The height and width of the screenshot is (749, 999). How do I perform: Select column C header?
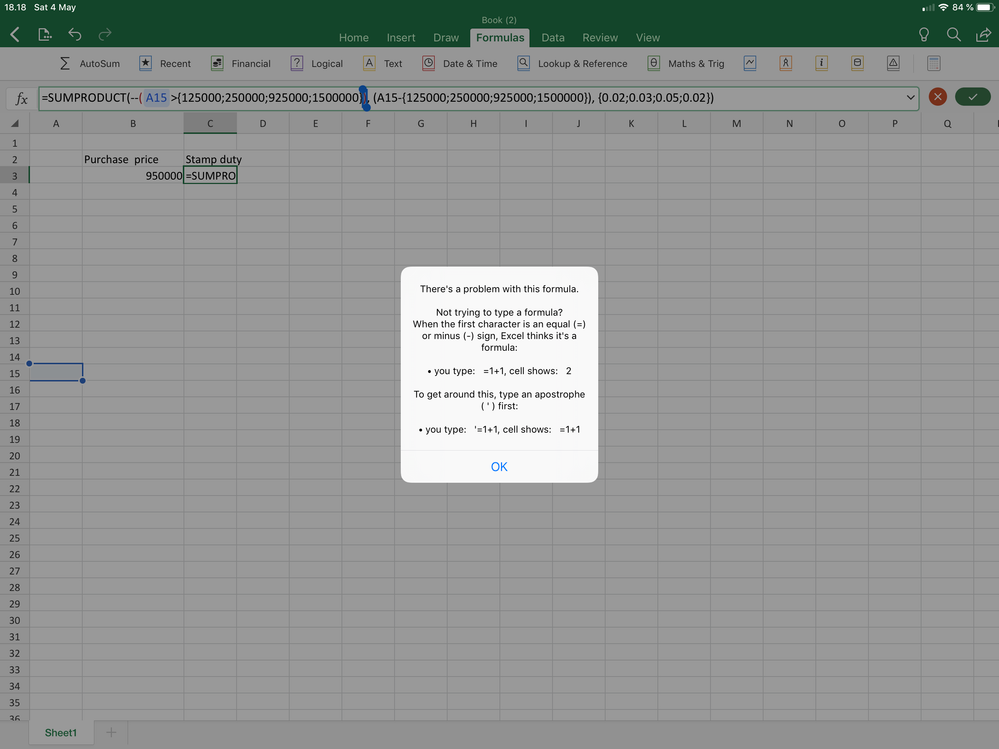(210, 124)
